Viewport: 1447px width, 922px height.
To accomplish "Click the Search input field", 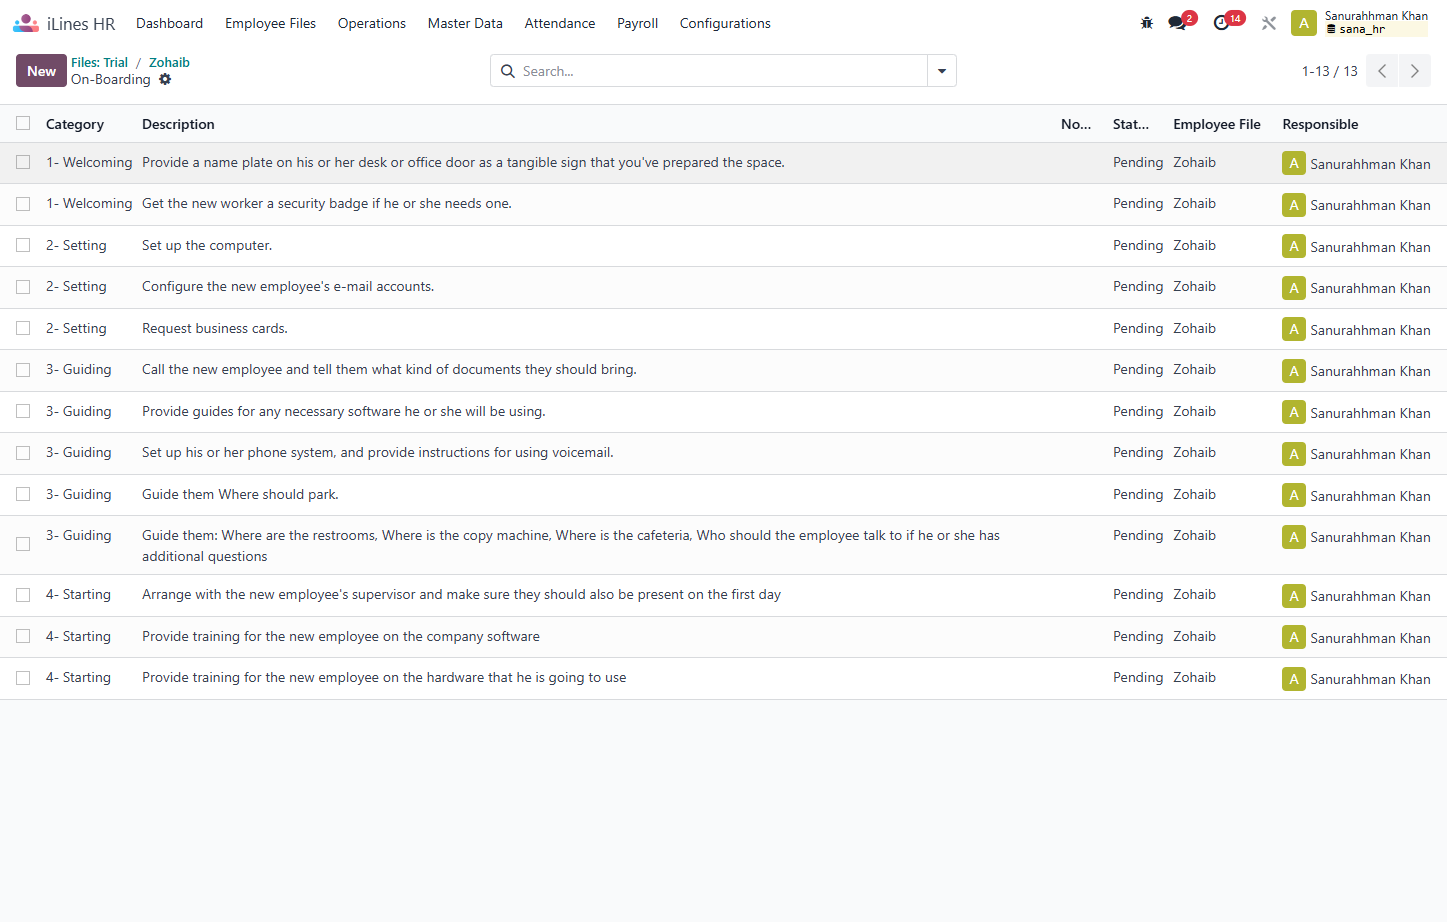I will [x=722, y=71].
